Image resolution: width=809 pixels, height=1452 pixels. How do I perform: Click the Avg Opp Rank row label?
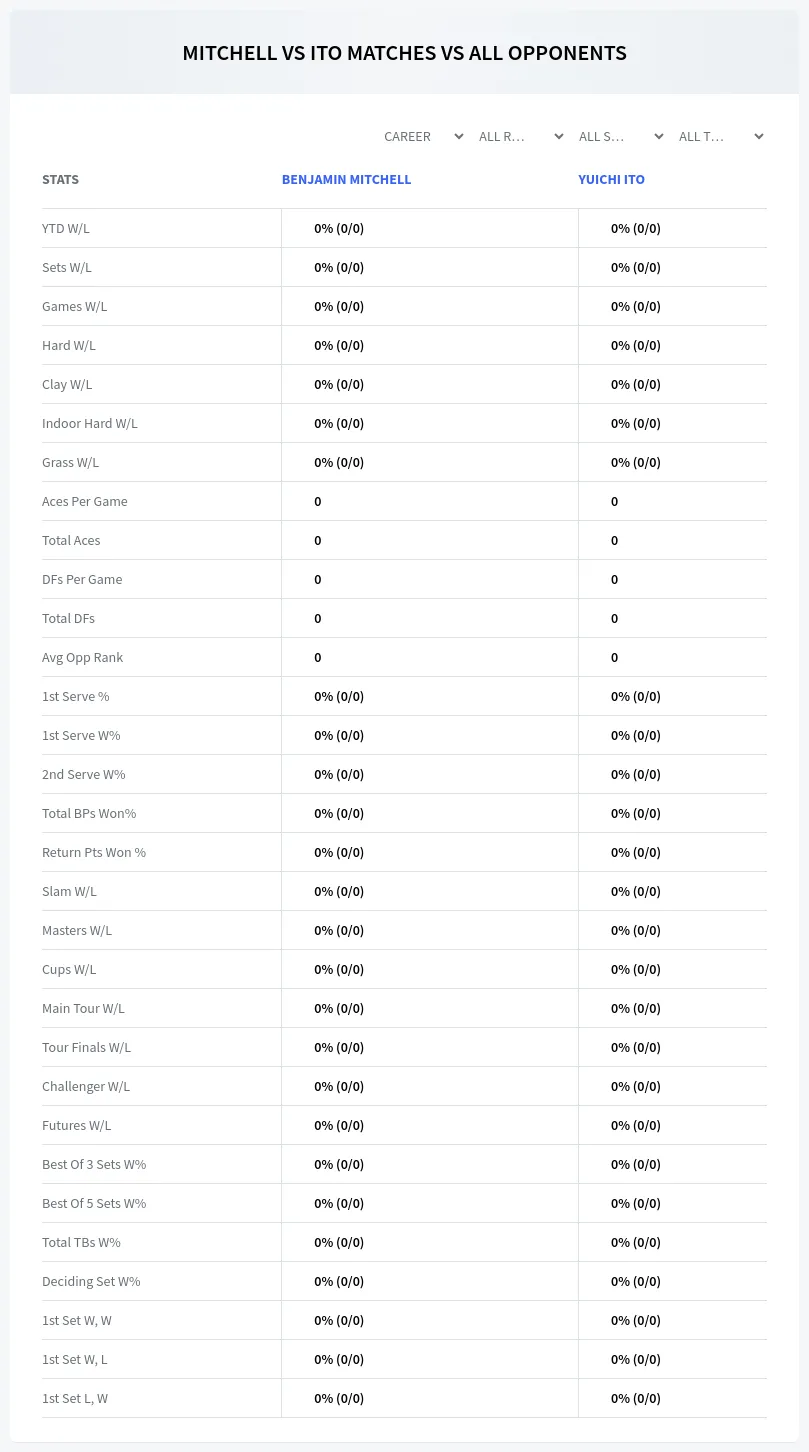click(x=82, y=658)
